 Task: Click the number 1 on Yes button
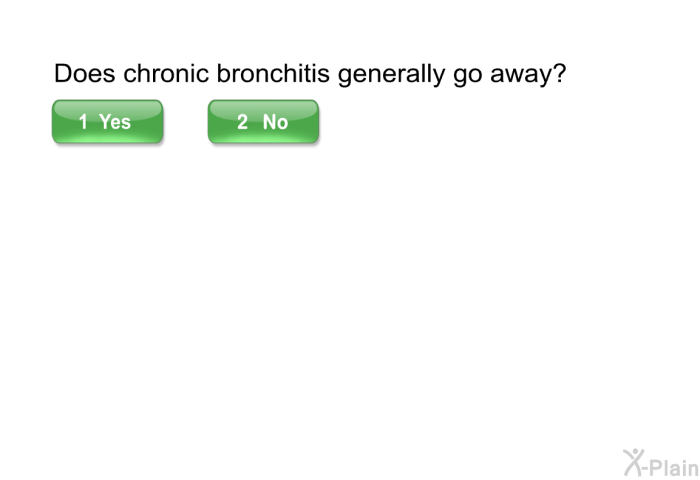83,122
